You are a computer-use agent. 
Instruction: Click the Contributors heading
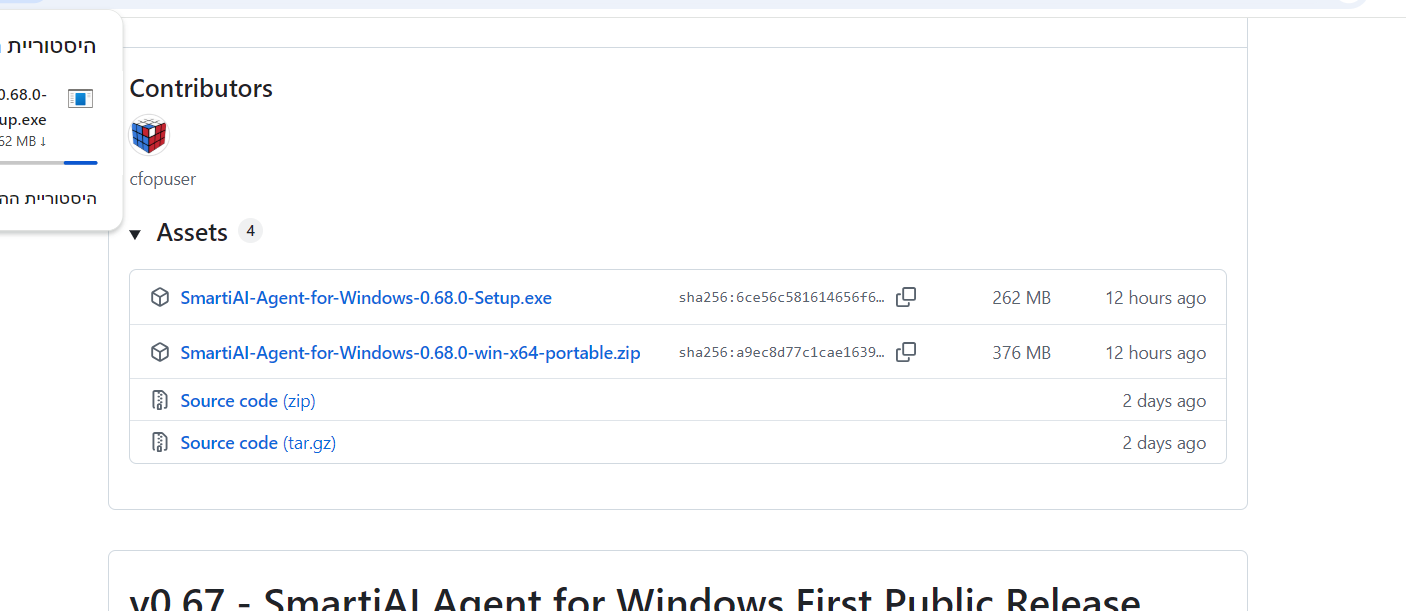pos(201,88)
